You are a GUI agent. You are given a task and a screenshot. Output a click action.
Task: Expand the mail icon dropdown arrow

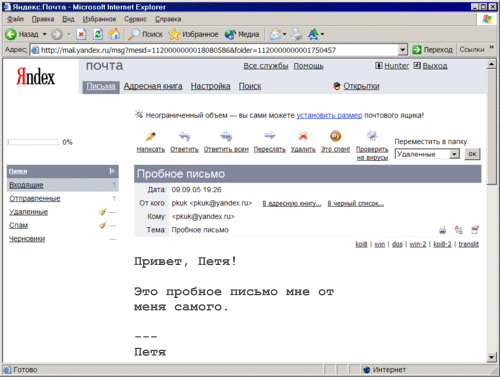tap(284, 34)
